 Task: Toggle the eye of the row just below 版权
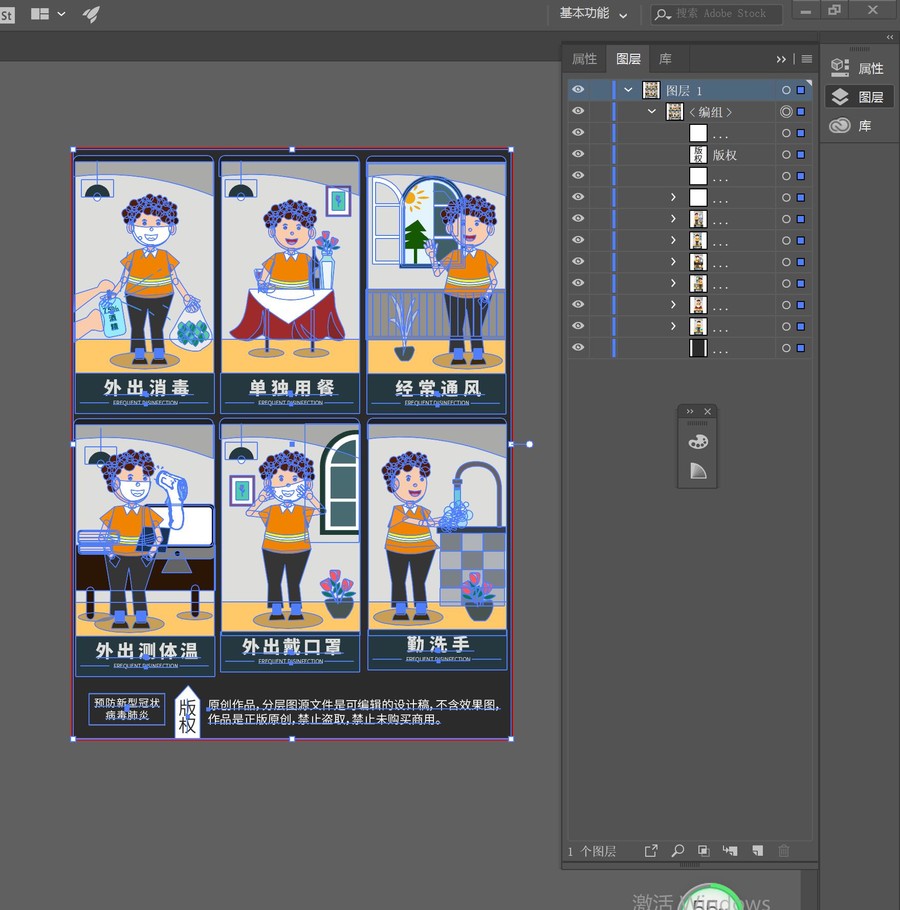tap(578, 175)
